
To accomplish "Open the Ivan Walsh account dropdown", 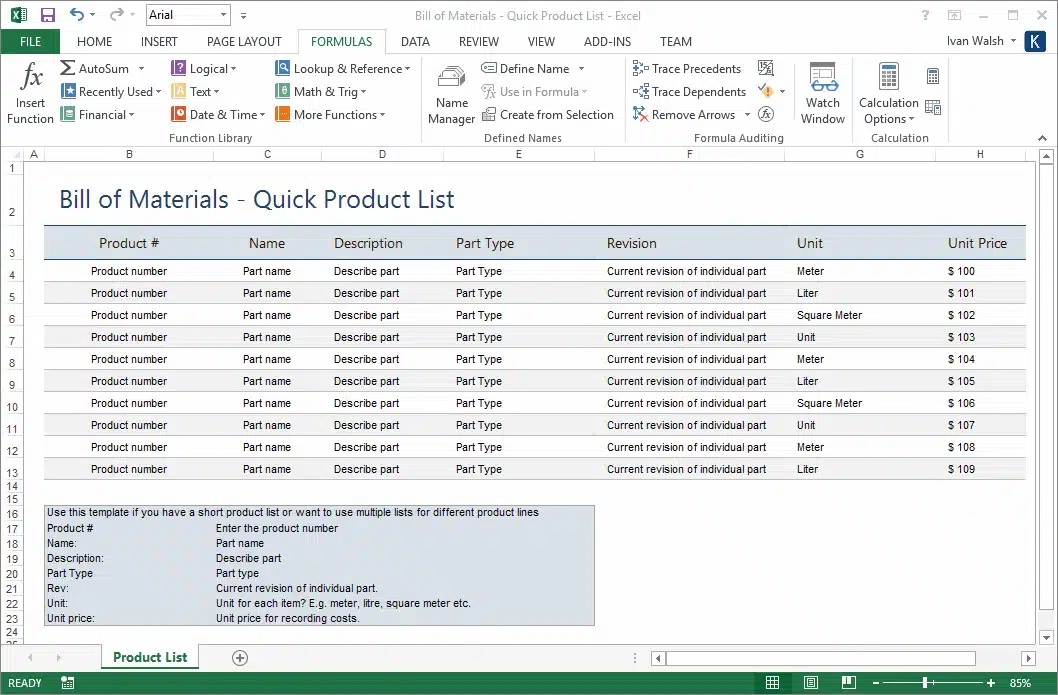I will (x=981, y=40).
